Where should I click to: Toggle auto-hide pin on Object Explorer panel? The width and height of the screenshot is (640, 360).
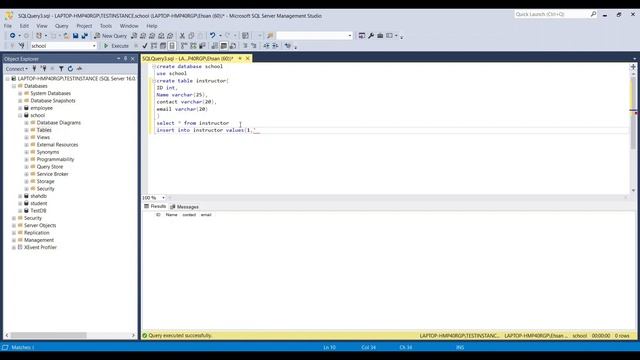point(125,59)
